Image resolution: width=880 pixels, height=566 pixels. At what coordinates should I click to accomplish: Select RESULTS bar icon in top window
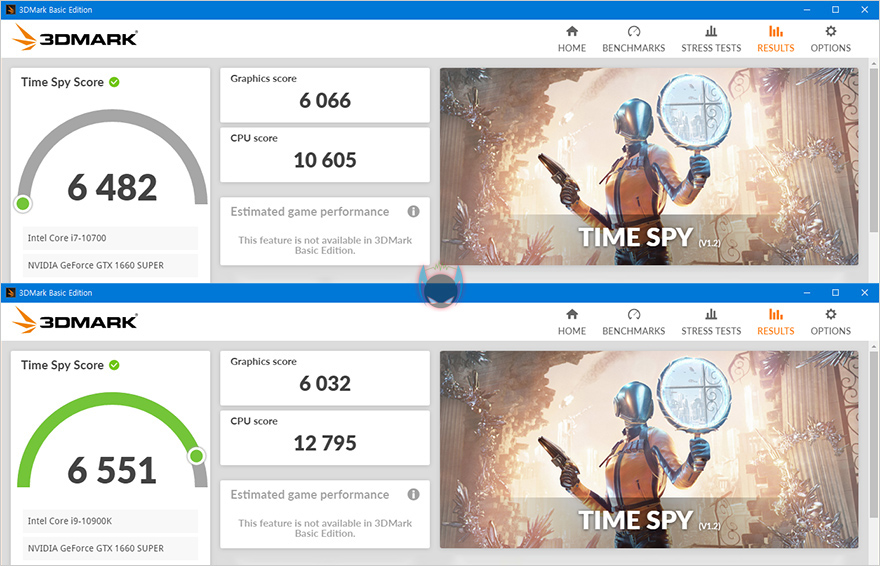coord(776,31)
